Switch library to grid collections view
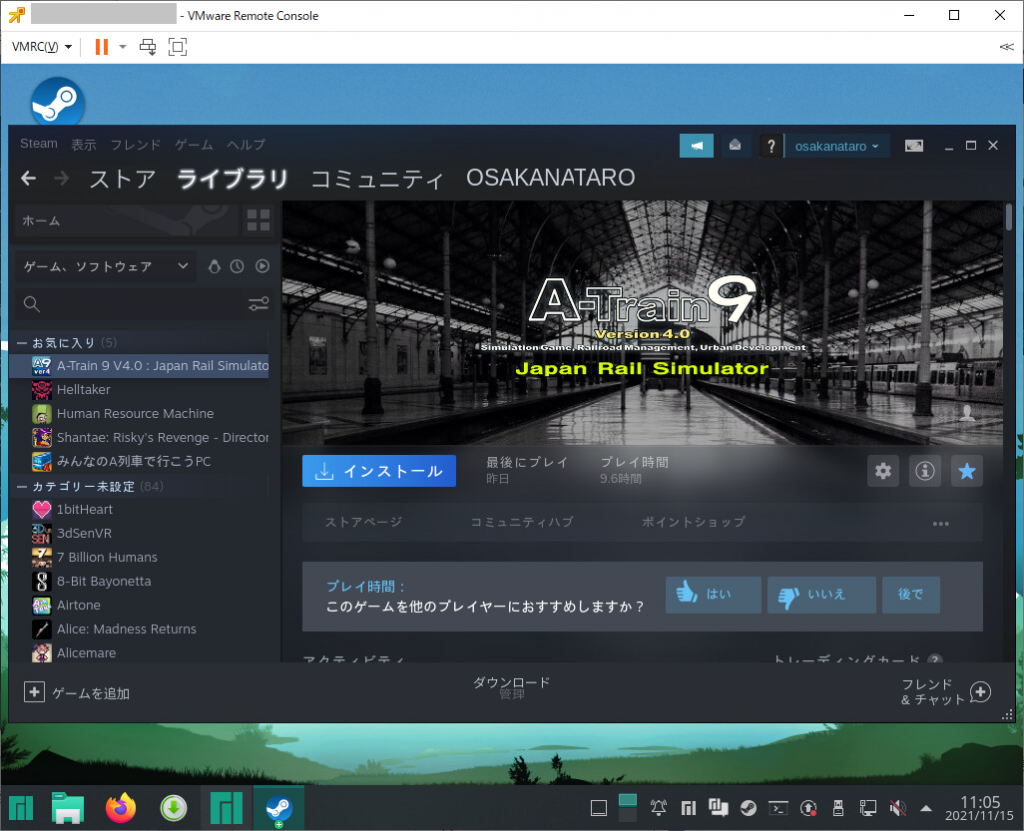This screenshot has width=1024, height=831. 258,220
